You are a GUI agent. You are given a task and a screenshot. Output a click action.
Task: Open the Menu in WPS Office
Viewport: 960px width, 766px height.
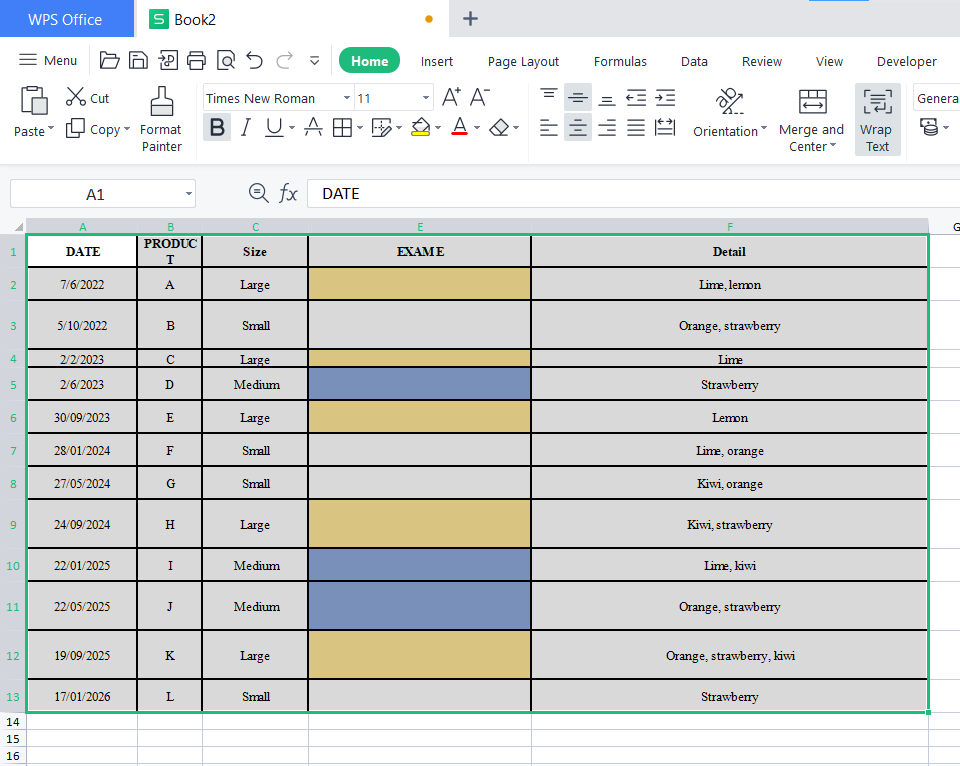coord(48,60)
